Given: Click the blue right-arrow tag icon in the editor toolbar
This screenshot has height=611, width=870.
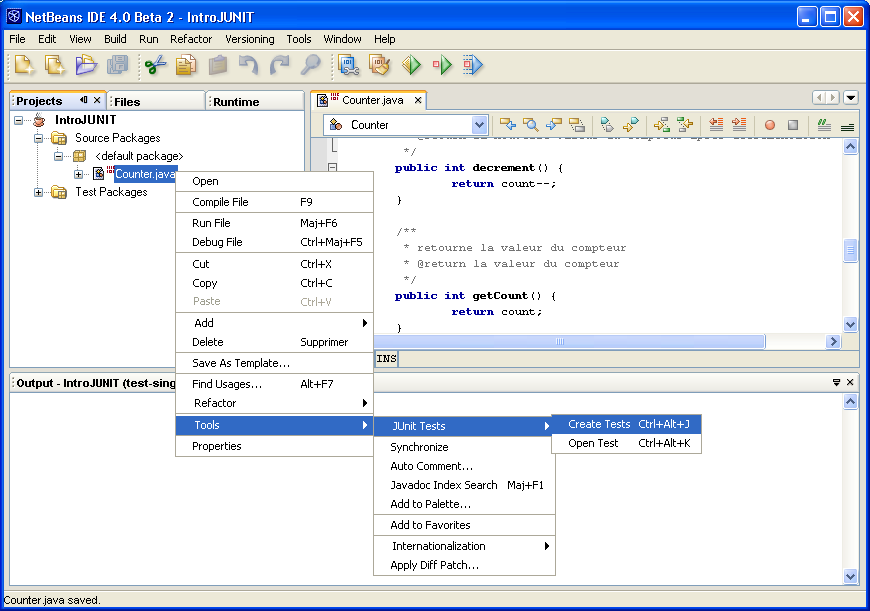Looking at the screenshot, I should point(554,124).
